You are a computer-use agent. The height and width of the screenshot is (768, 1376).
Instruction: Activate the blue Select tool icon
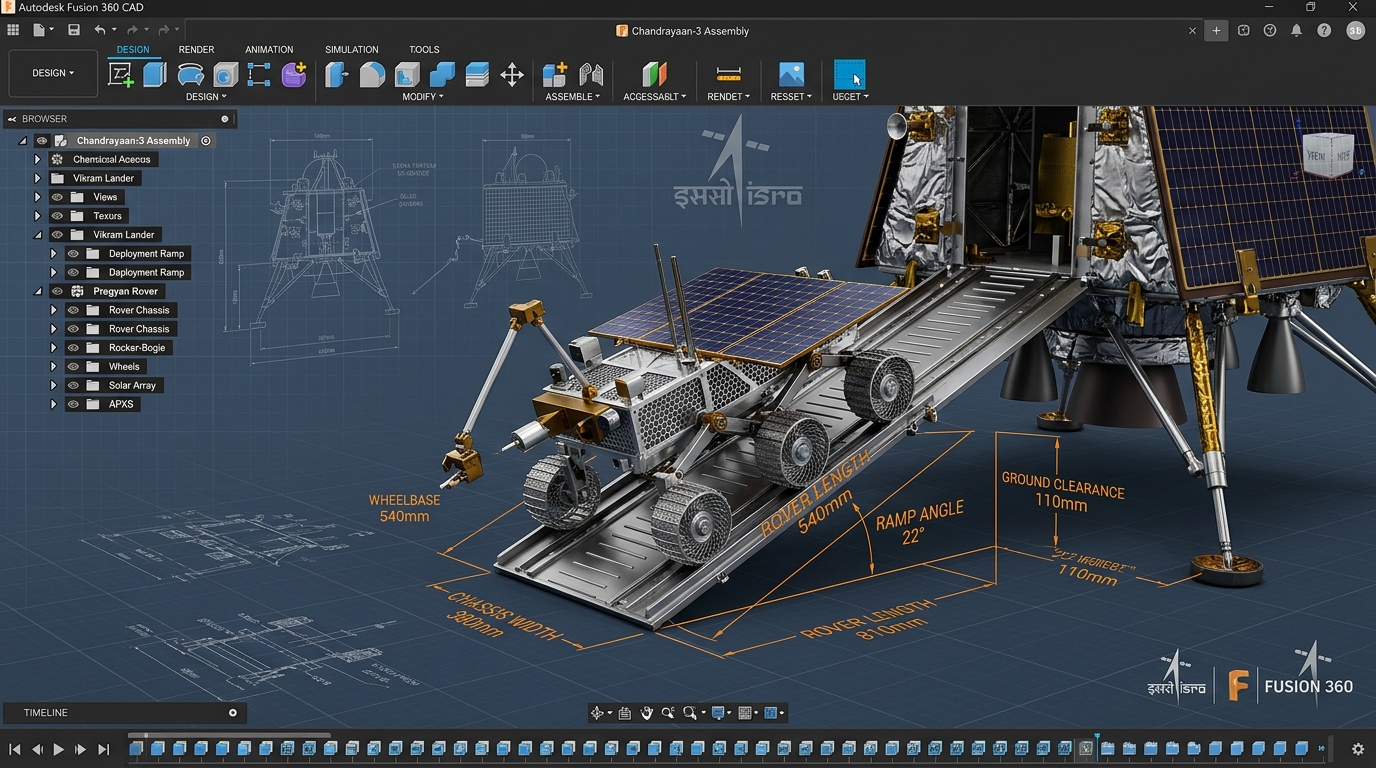(x=850, y=75)
